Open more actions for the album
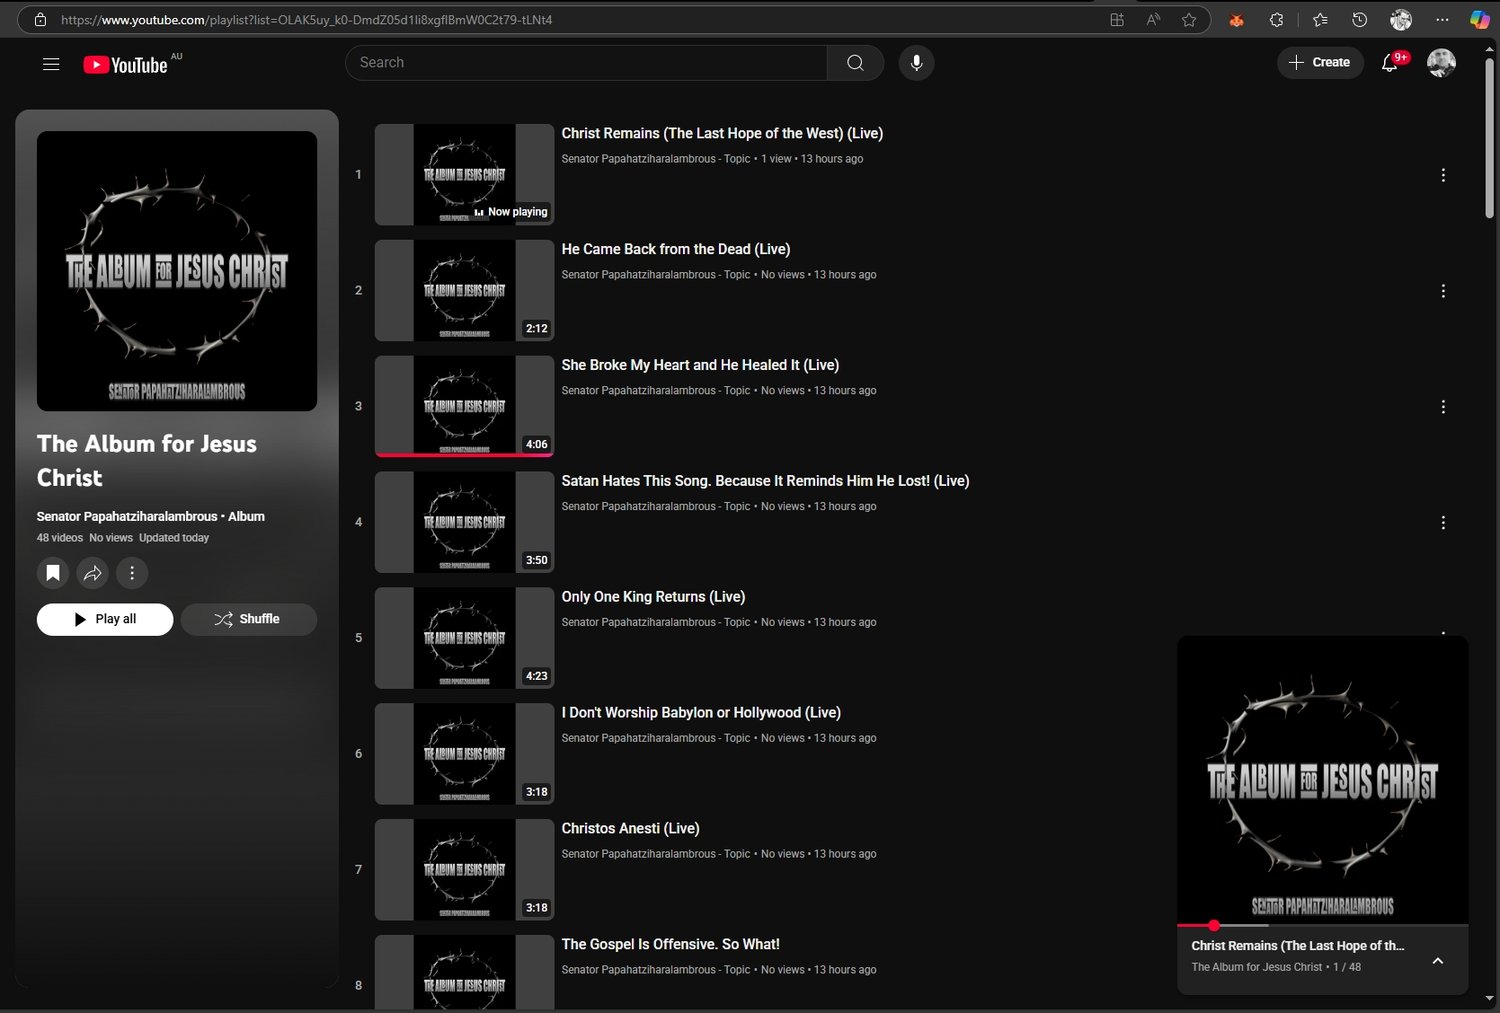This screenshot has width=1500, height=1013. click(x=132, y=573)
